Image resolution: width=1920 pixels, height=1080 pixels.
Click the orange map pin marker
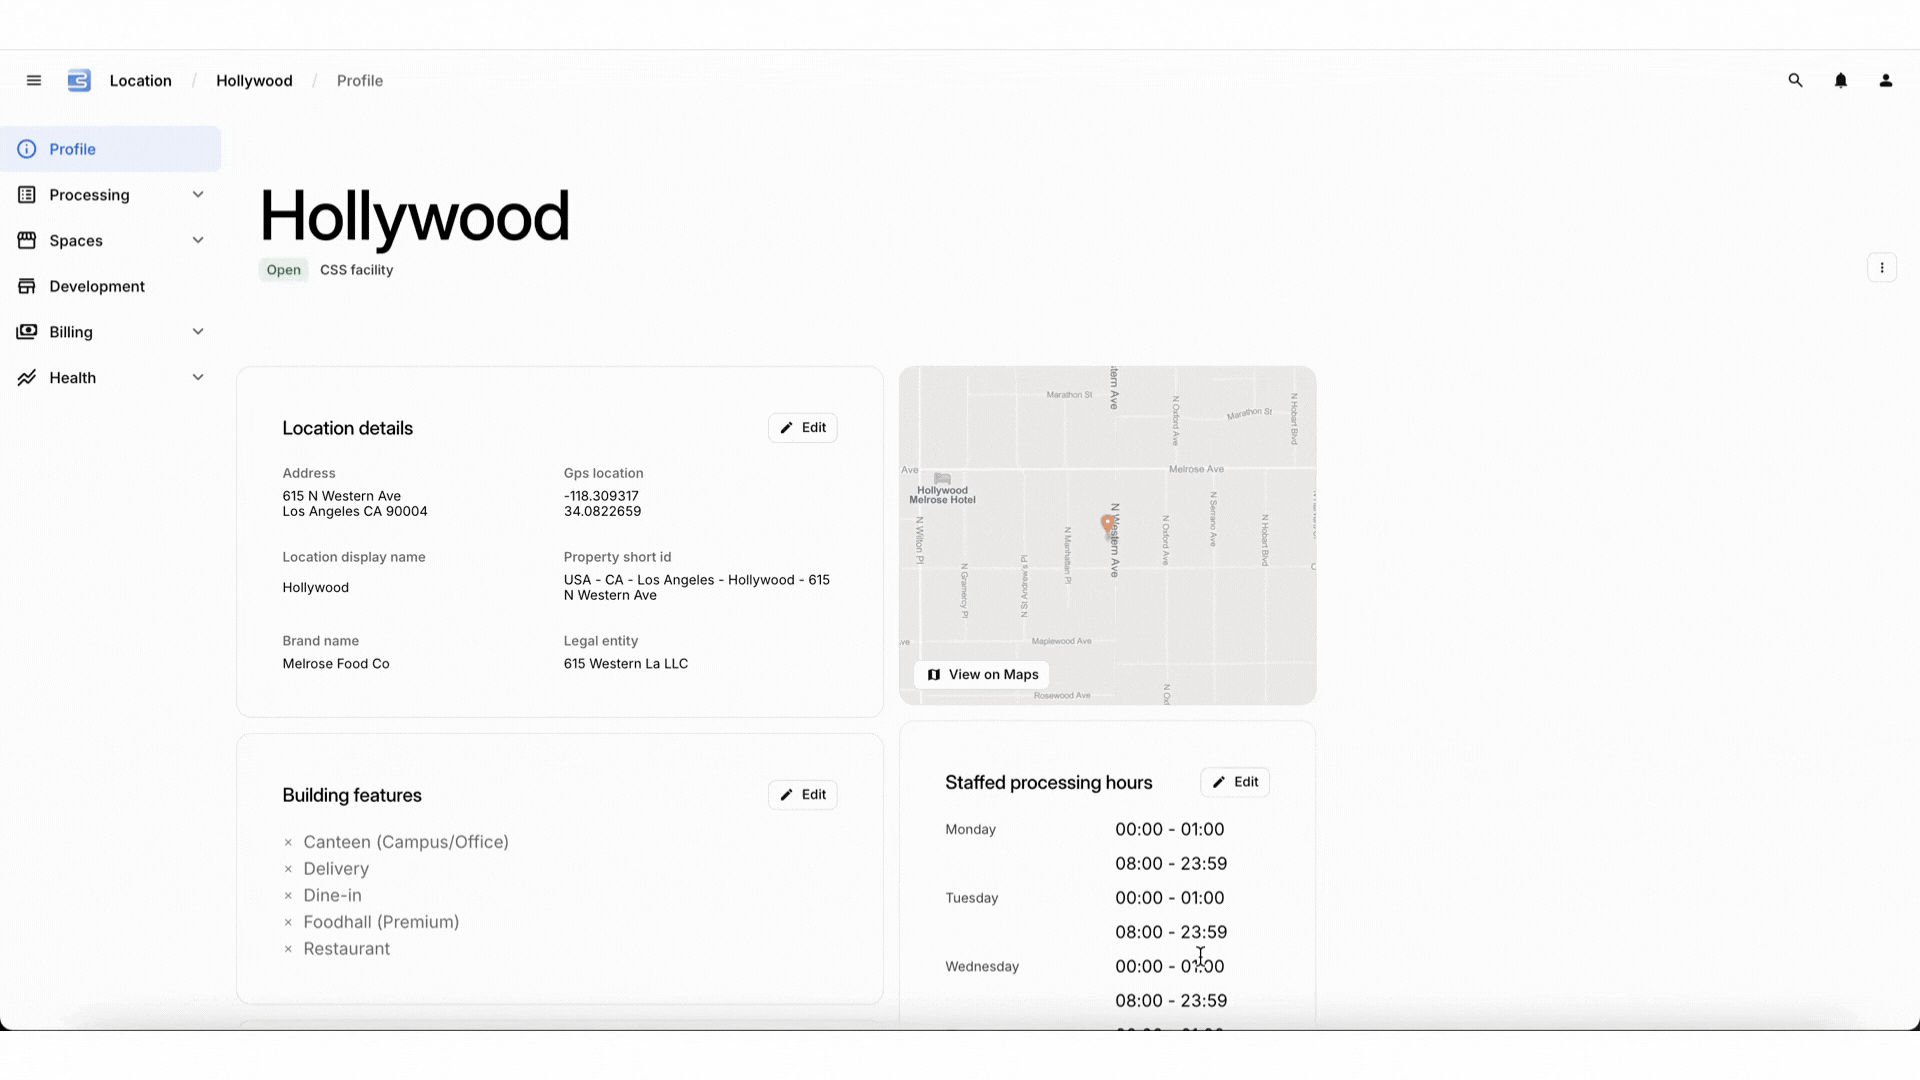pyautogui.click(x=1107, y=523)
